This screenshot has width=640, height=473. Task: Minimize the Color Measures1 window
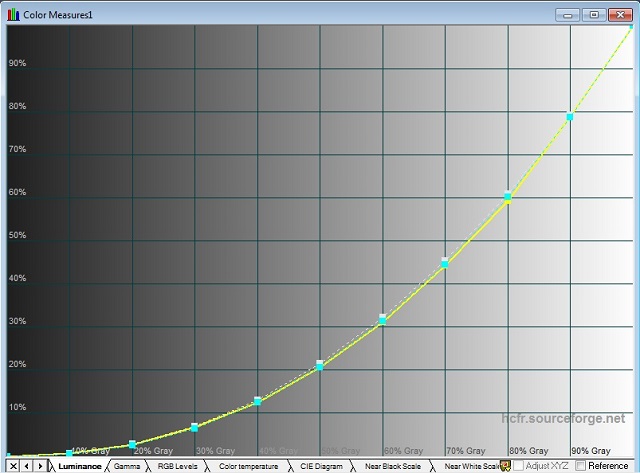point(567,15)
